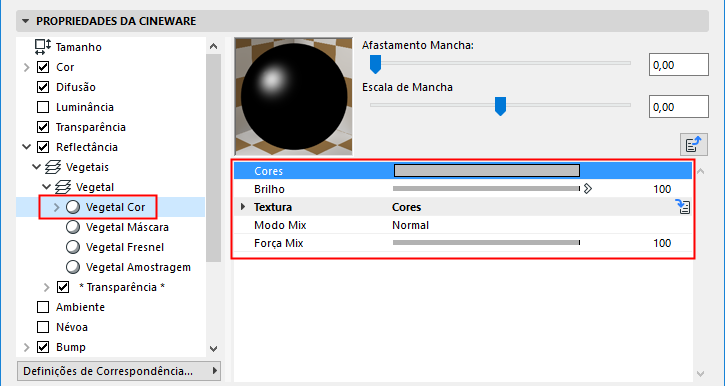Collapse the Reflectância tree item
Viewport: 725px width, 386px height.
point(26,147)
